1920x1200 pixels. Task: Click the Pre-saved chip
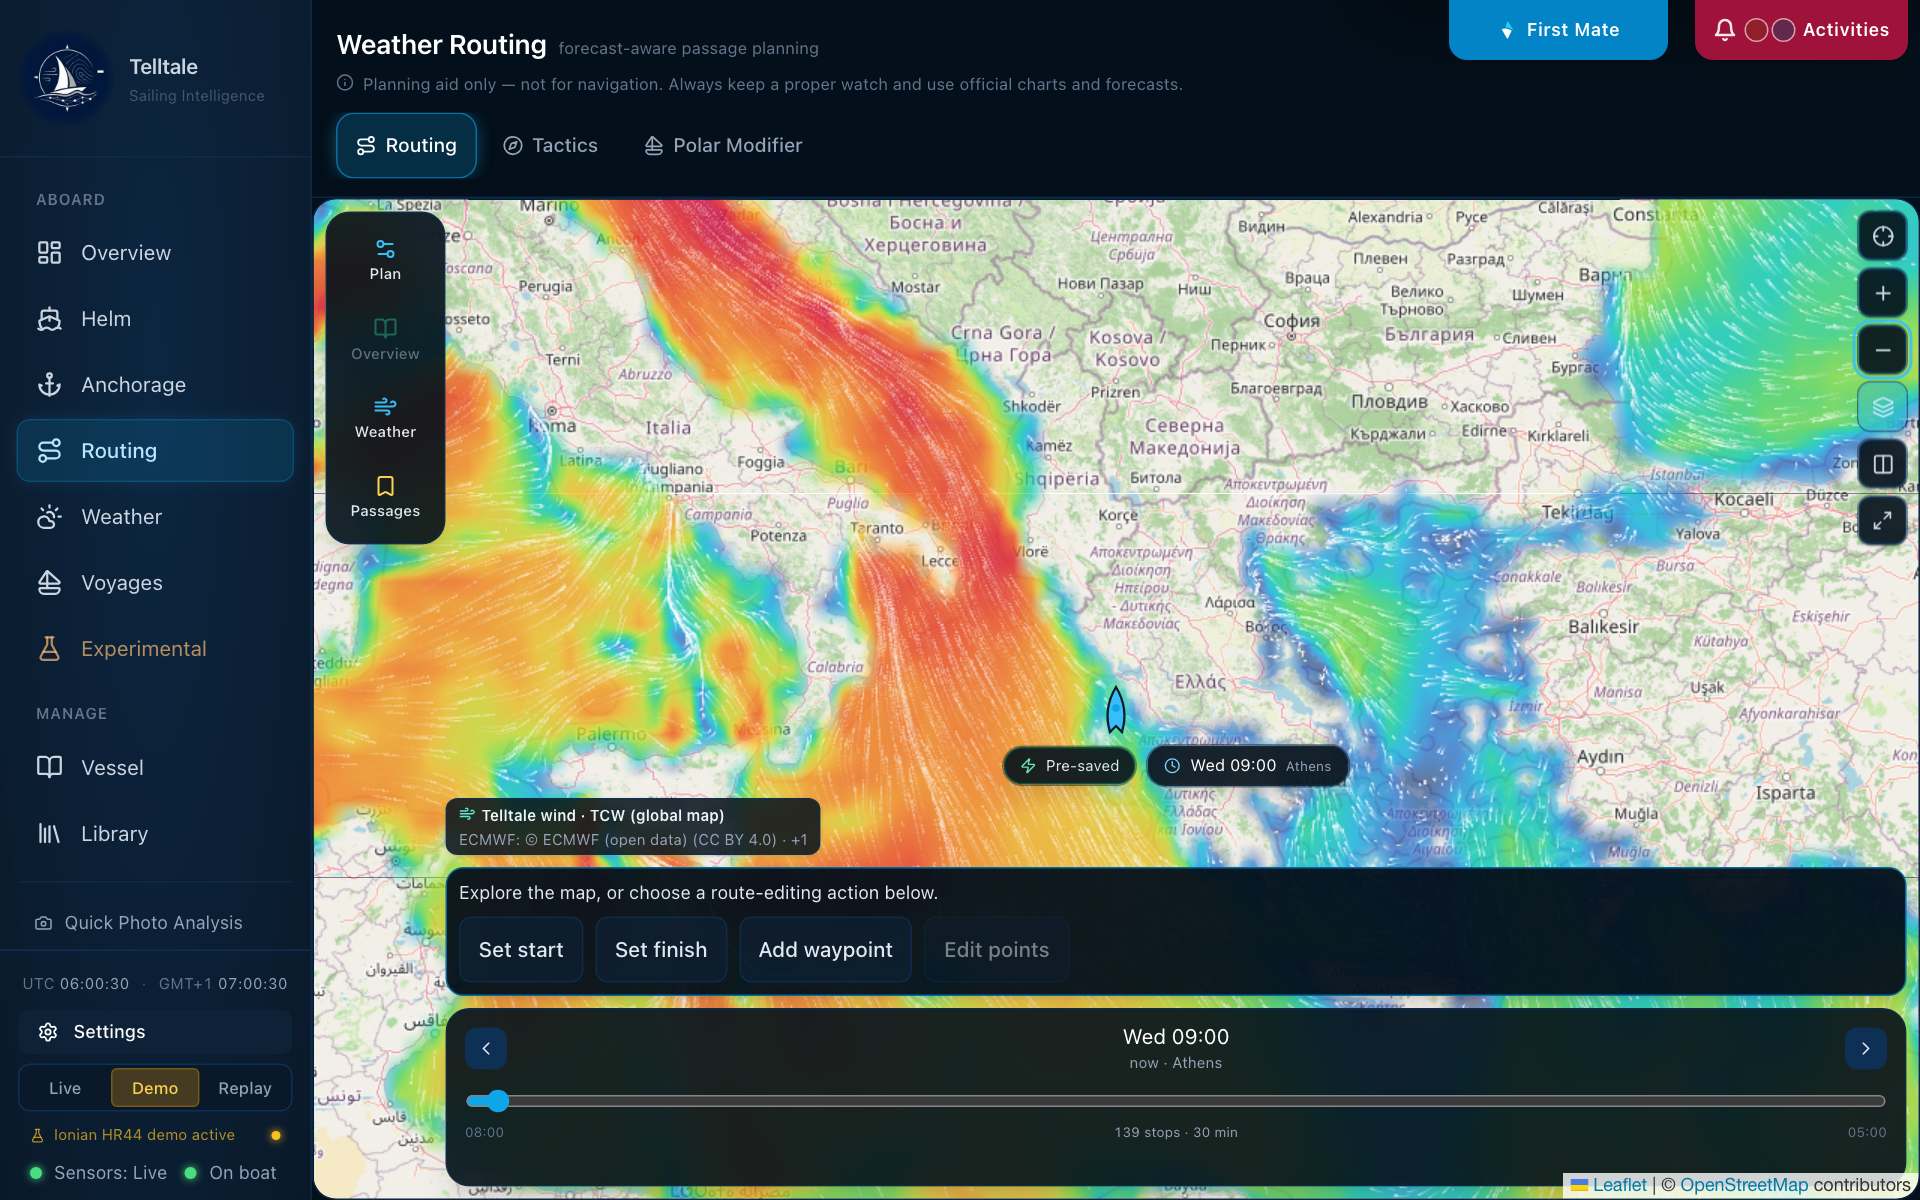(x=1070, y=766)
